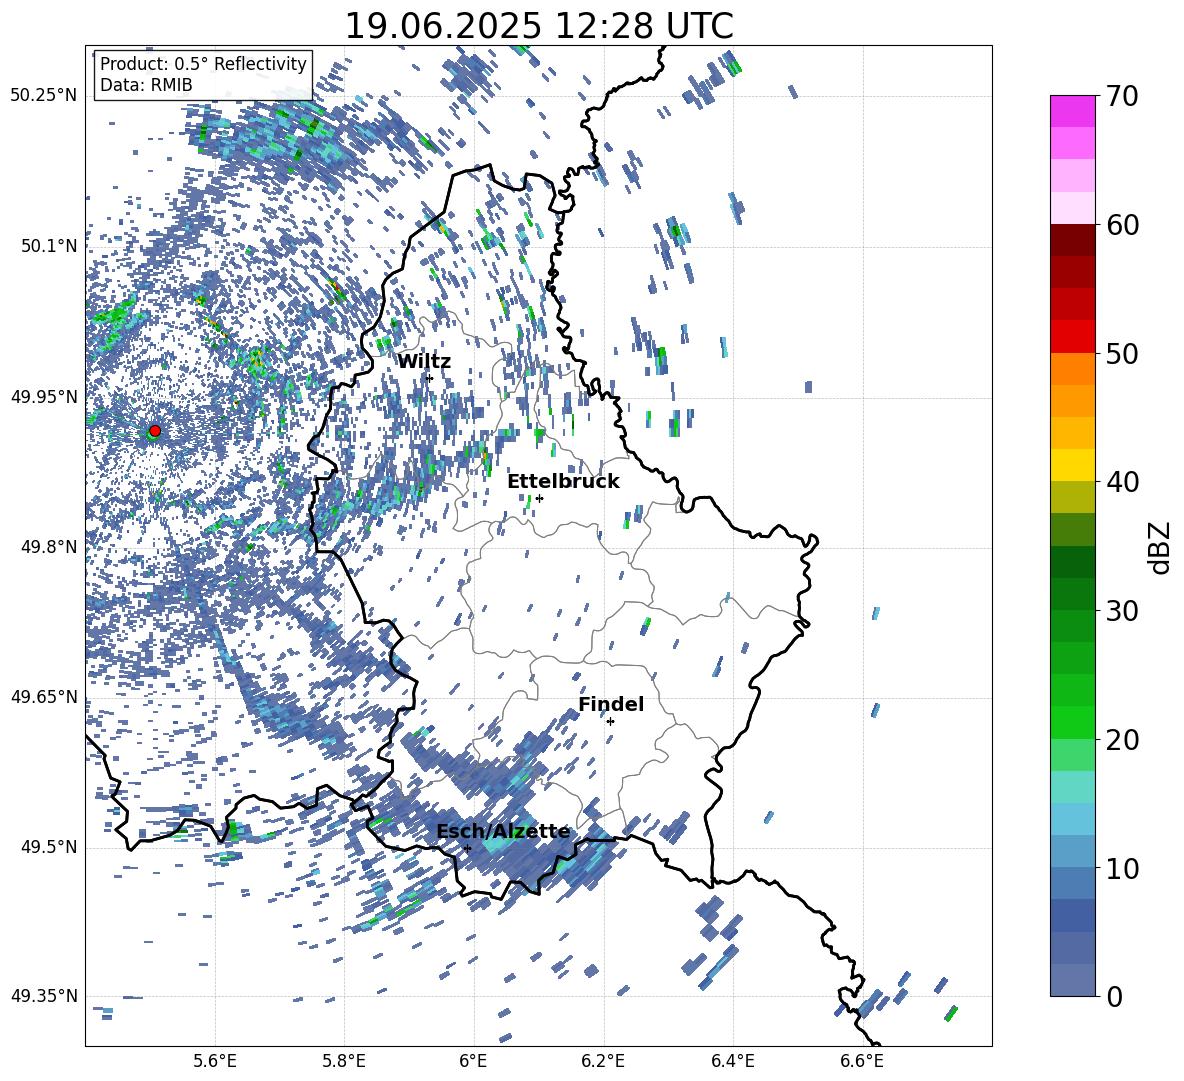1184x1081 pixels.
Task: Click the Data: RMIB text
Action: coord(146,85)
